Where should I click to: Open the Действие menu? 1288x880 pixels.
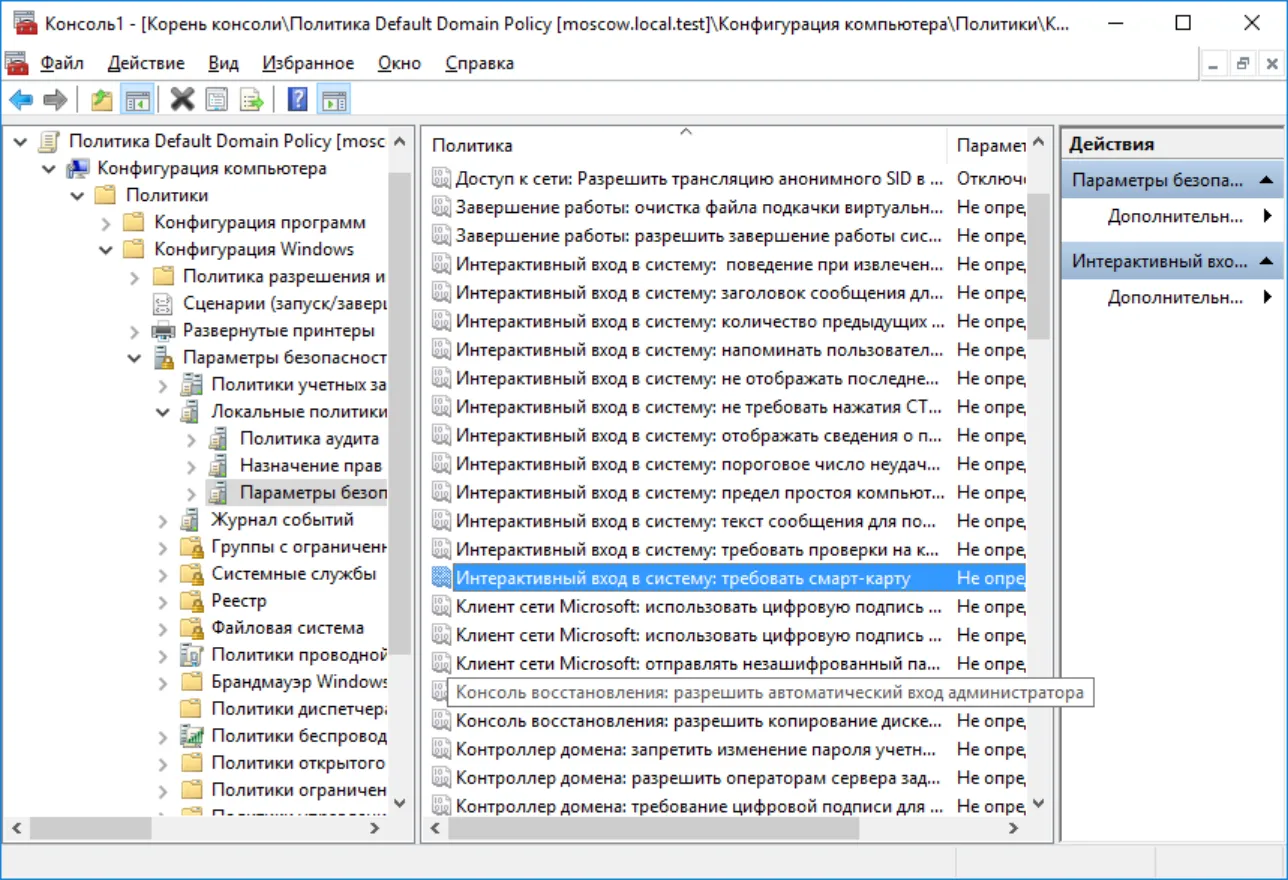point(146,63)
